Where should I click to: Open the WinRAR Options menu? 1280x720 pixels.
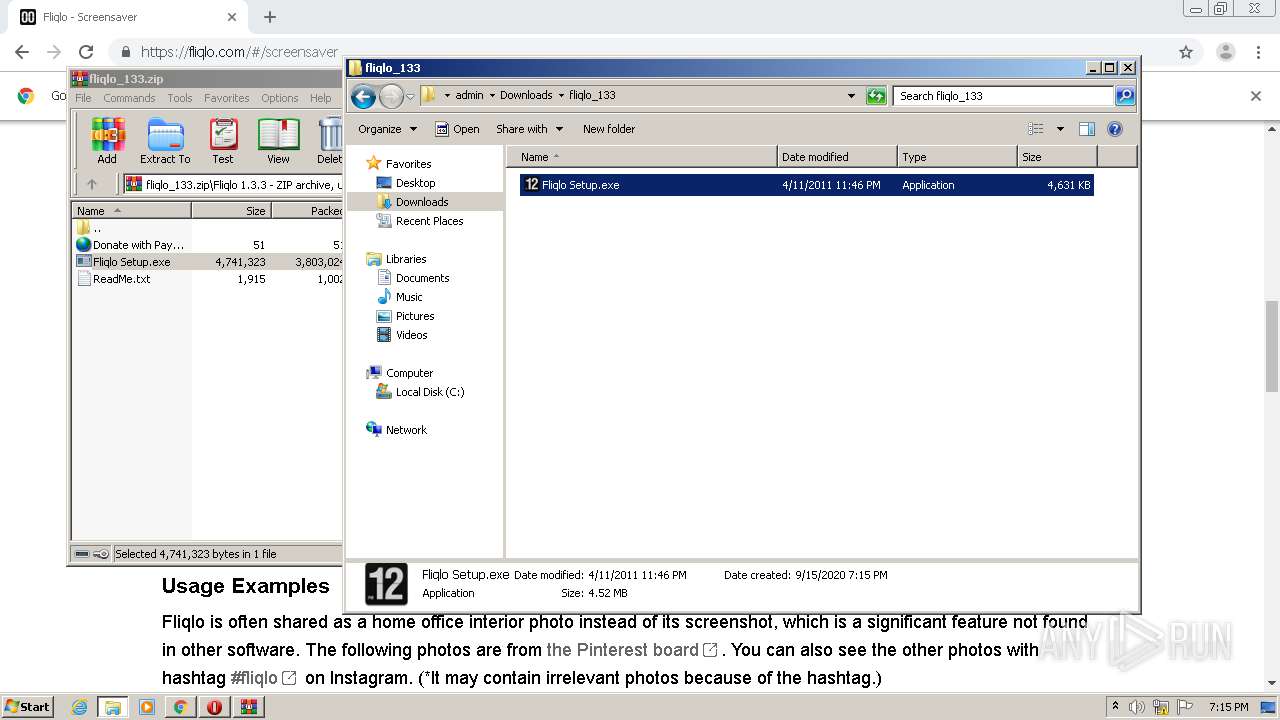pos(280,98)
